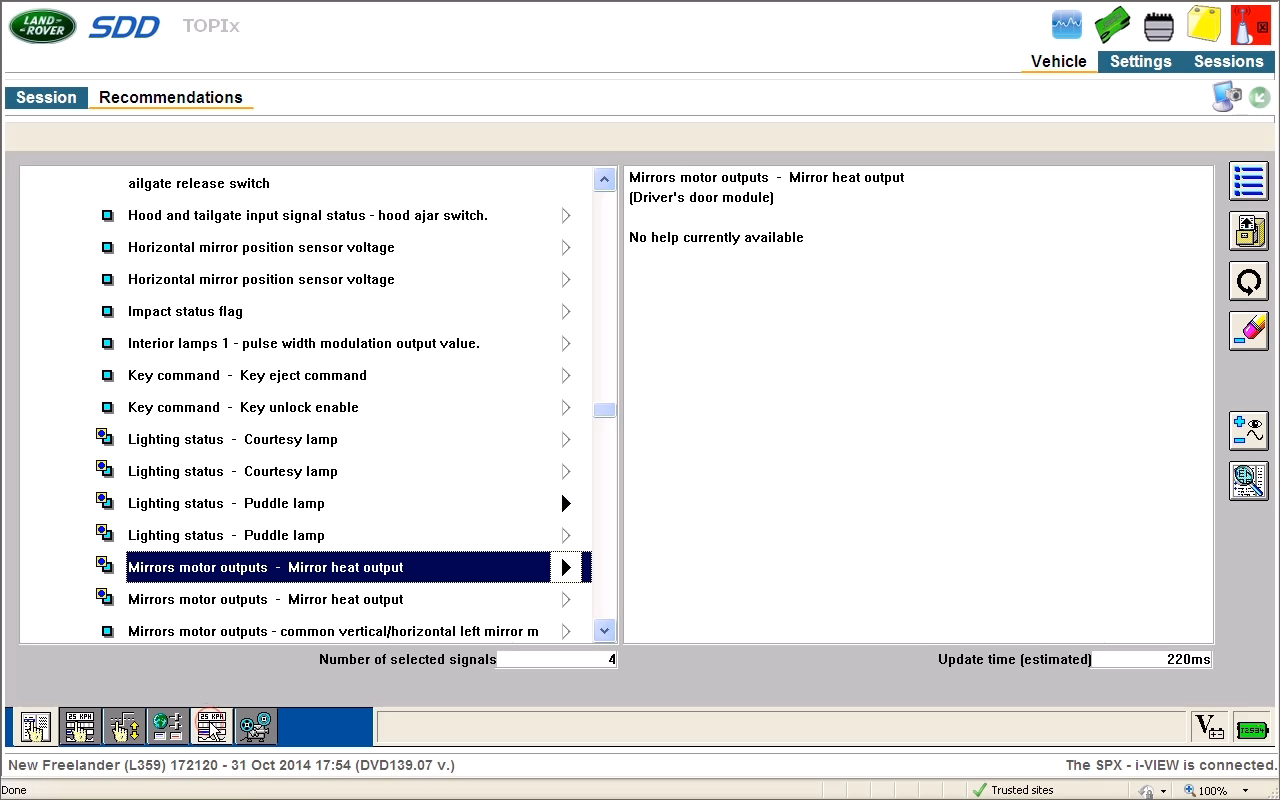
Task: Select first Horizontal mirror position sensor voltage row
Action: pos(261,247)
